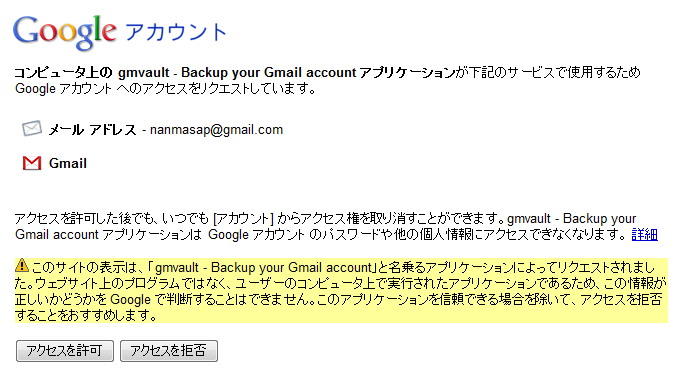Click the アクセスを拒否 button
680x374 pixels.
click(169, 351)
